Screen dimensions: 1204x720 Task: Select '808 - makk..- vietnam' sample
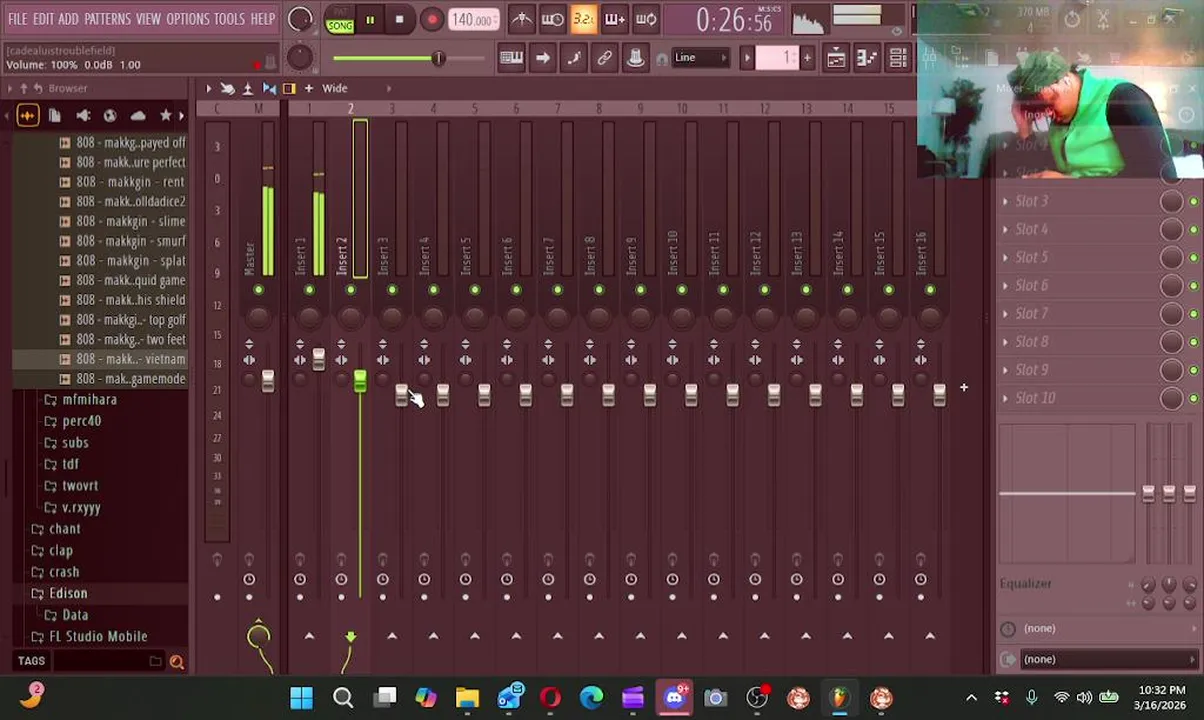point(122,359)
